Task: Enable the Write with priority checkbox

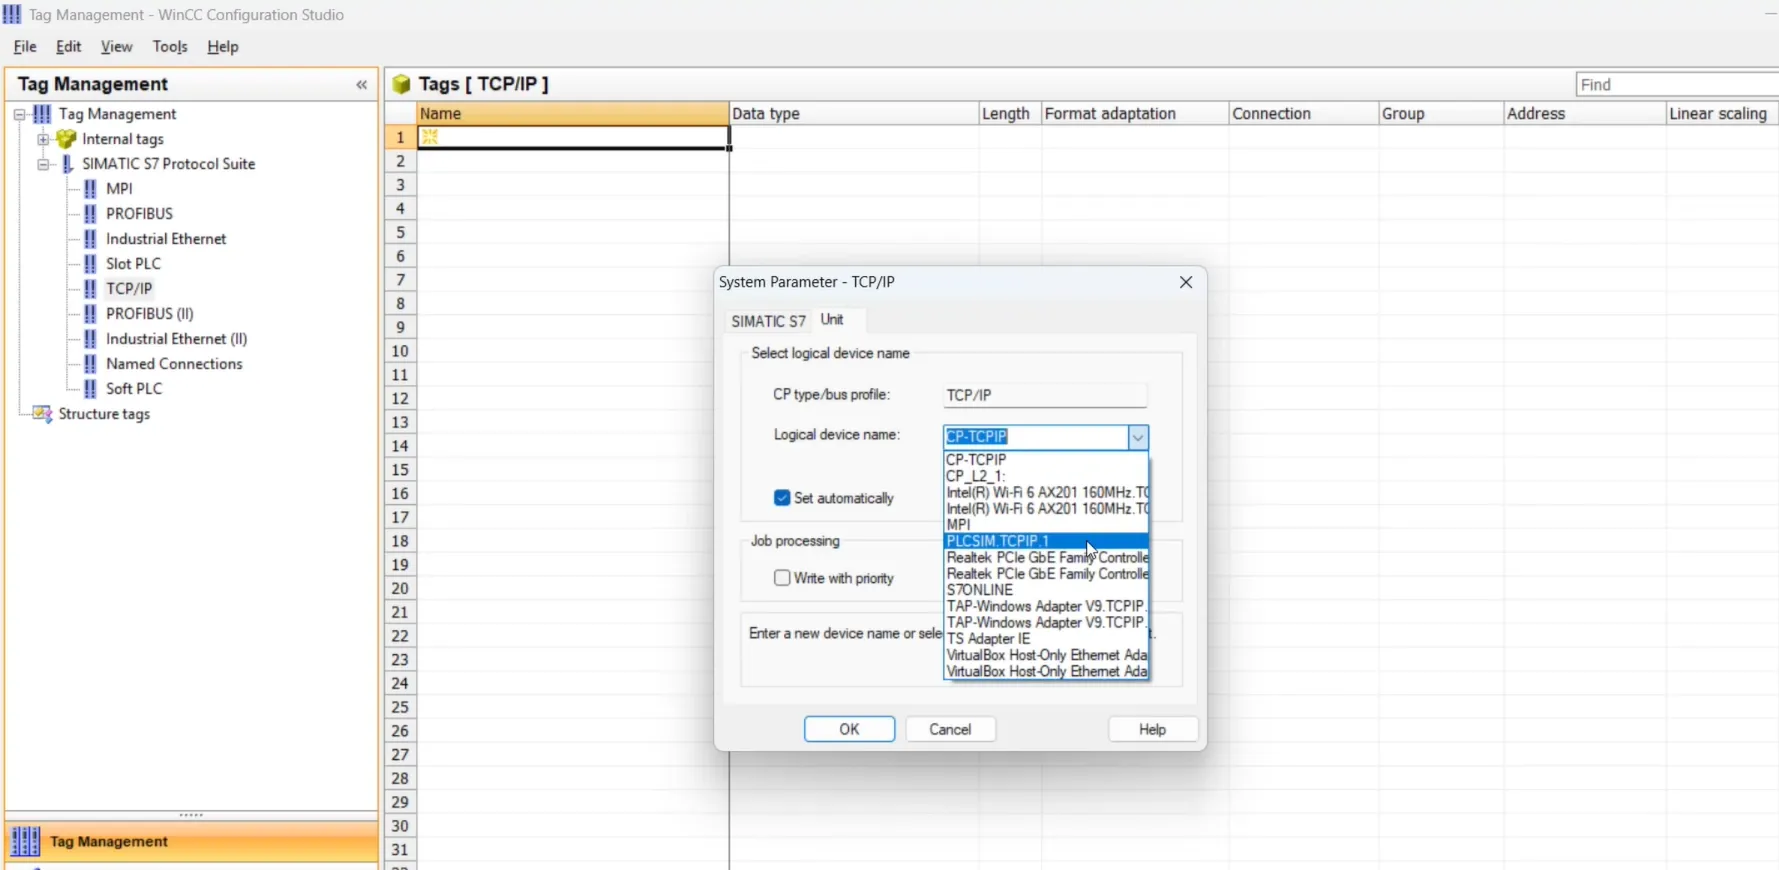Action: [x=782, y=578]
